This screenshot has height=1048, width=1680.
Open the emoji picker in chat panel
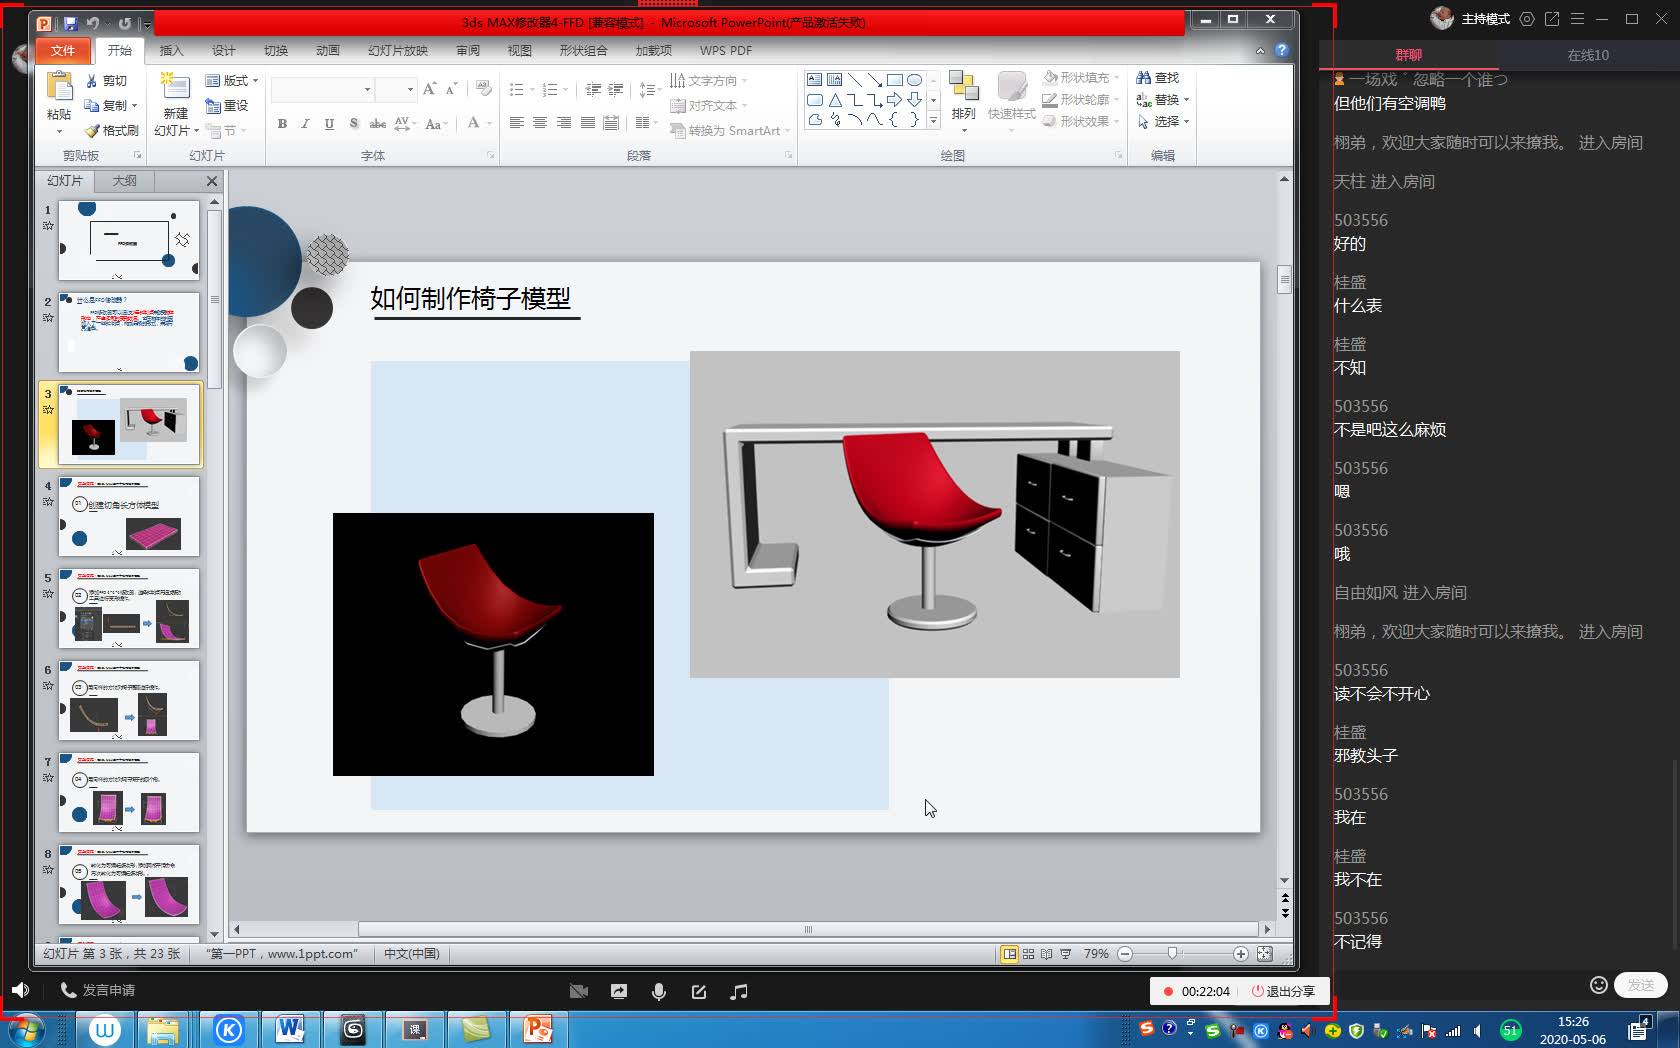[x=1599, y=985]
